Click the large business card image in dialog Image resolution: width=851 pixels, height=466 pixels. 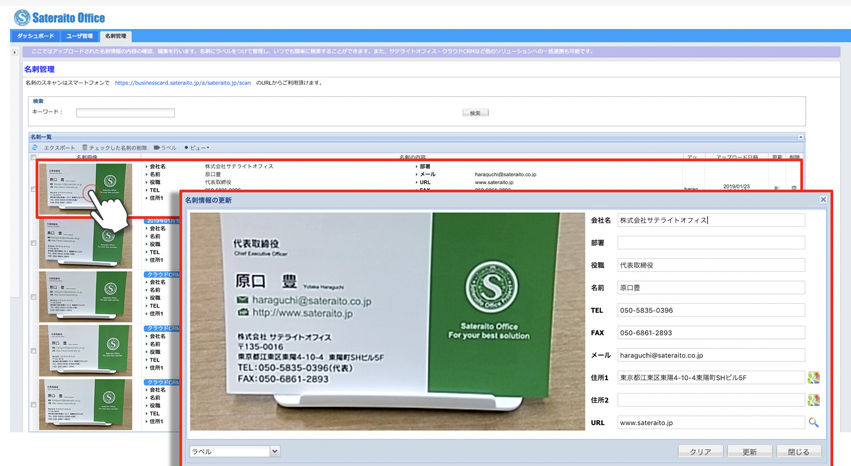pos(387,321)
